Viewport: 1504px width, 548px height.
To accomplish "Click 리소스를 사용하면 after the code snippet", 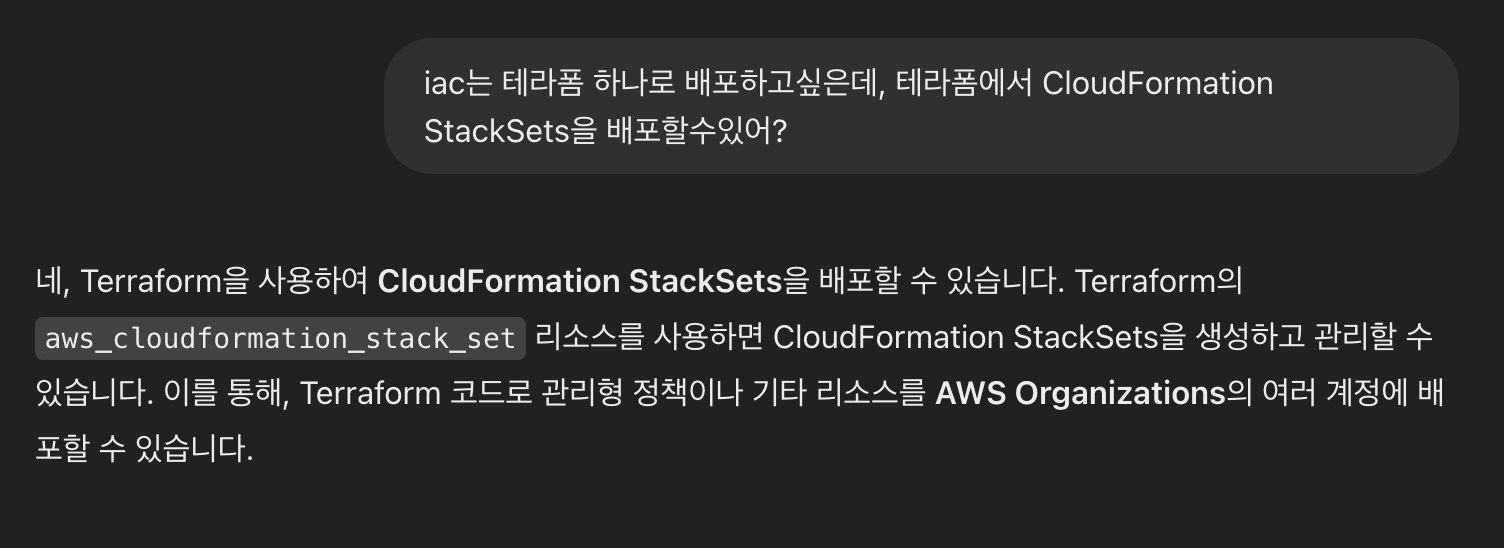I will click(649, 338).
